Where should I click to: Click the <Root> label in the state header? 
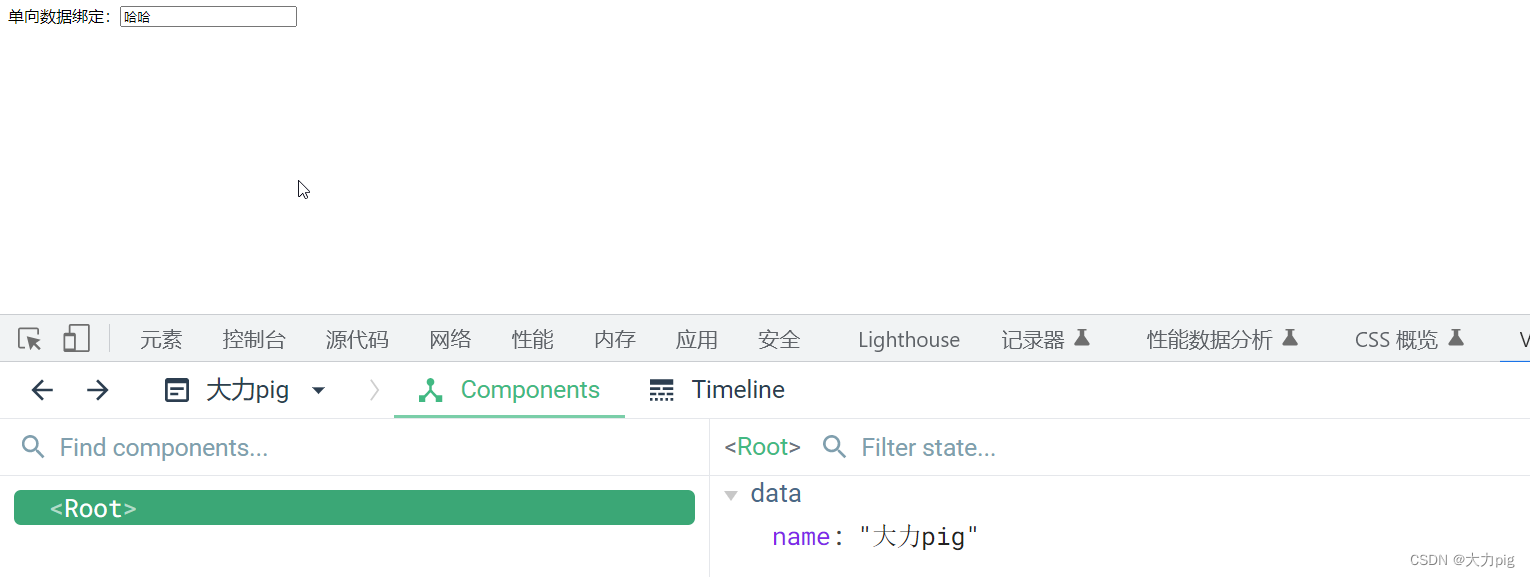click(761, 447)
